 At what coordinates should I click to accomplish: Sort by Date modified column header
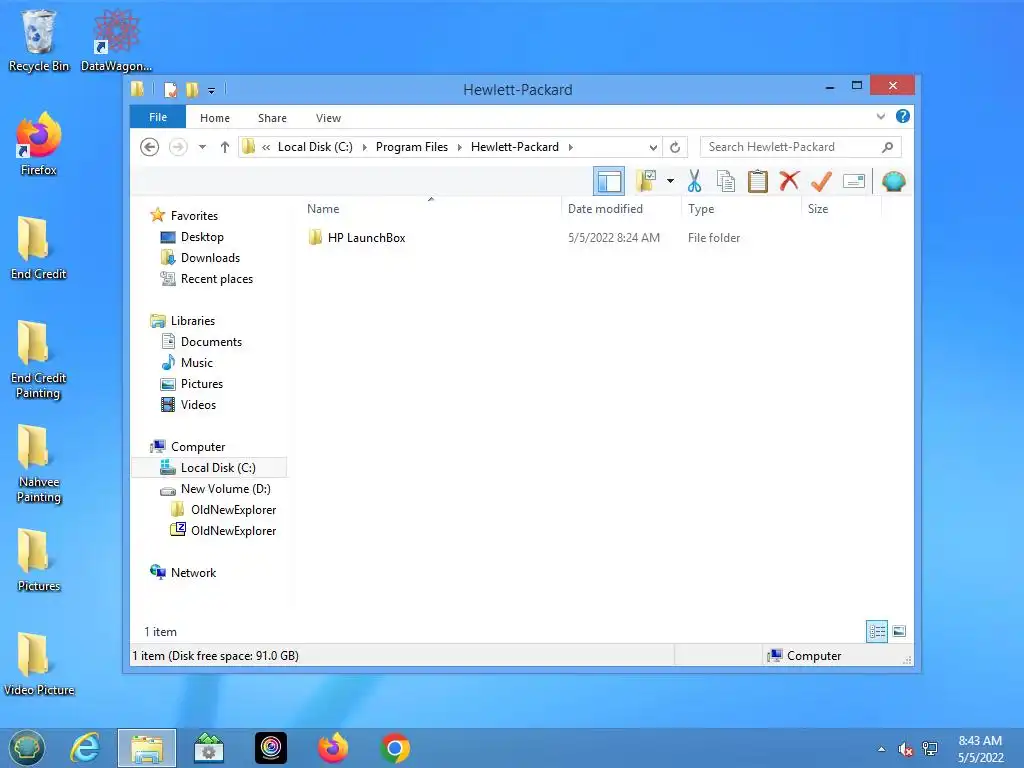point(605,209)
